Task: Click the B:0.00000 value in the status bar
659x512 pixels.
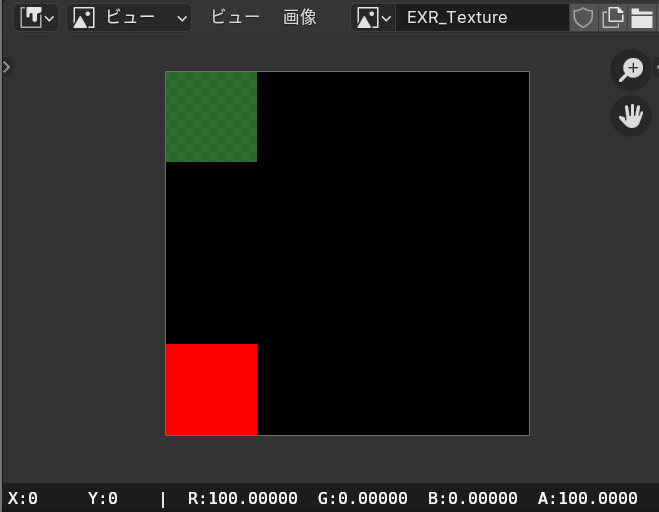Action: (472, 499)
